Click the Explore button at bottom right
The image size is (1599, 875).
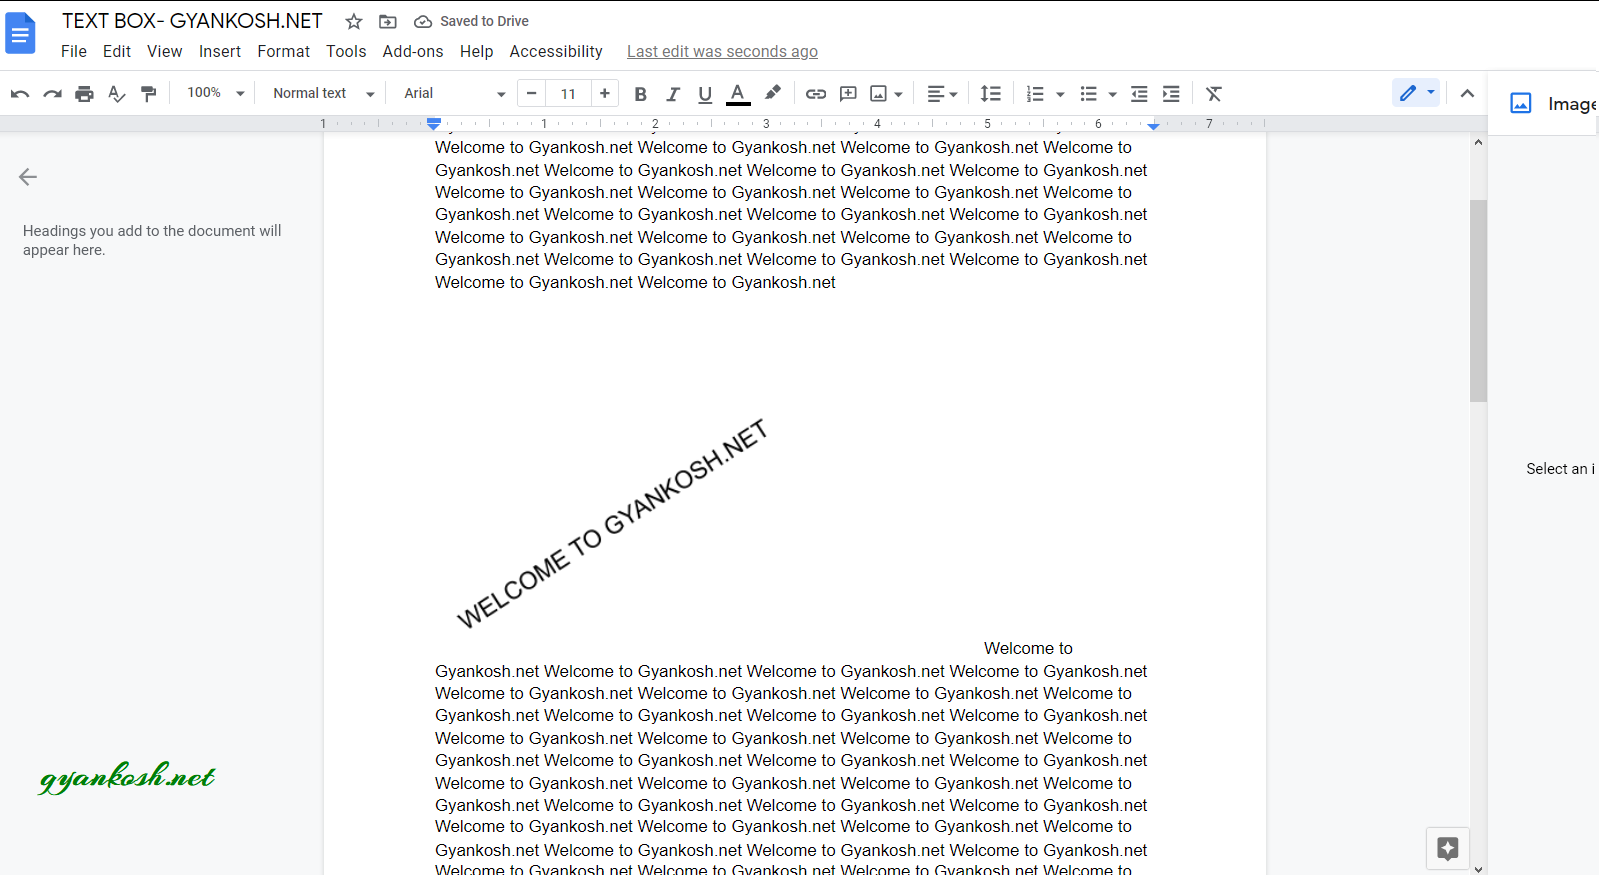(x=1447, y=849)
